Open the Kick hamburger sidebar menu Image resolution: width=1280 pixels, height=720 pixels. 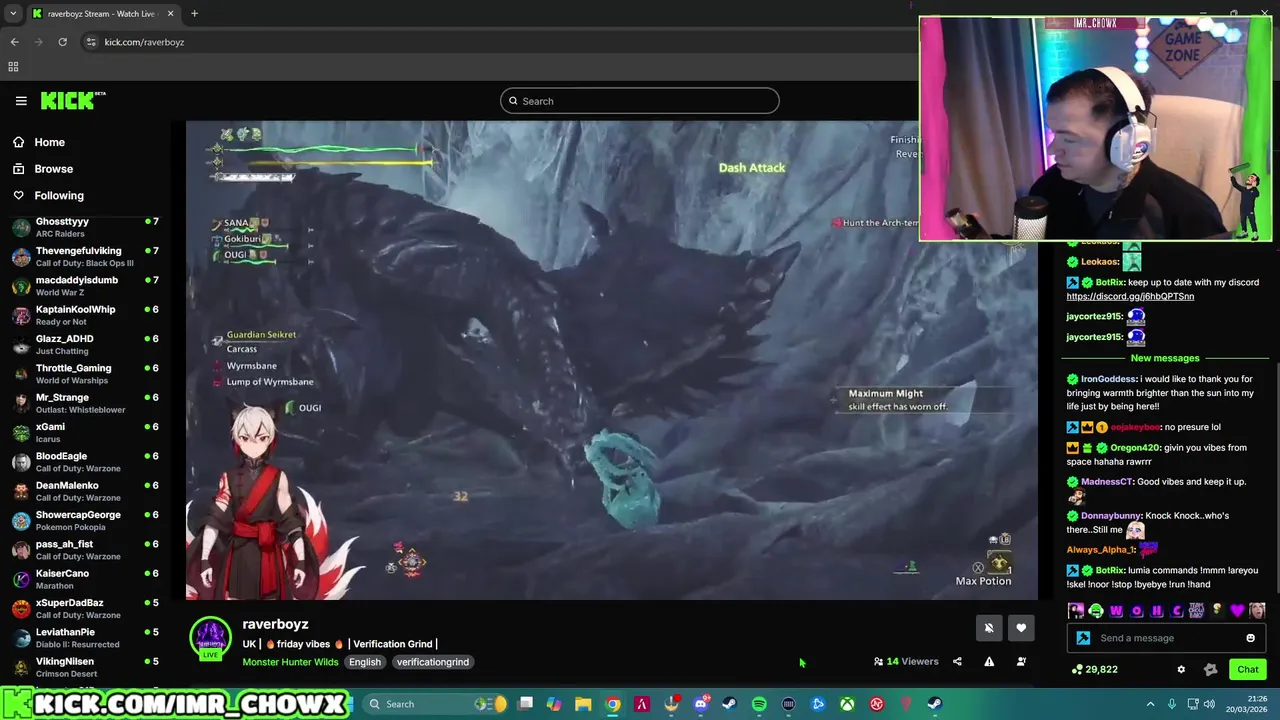[21, 101]
